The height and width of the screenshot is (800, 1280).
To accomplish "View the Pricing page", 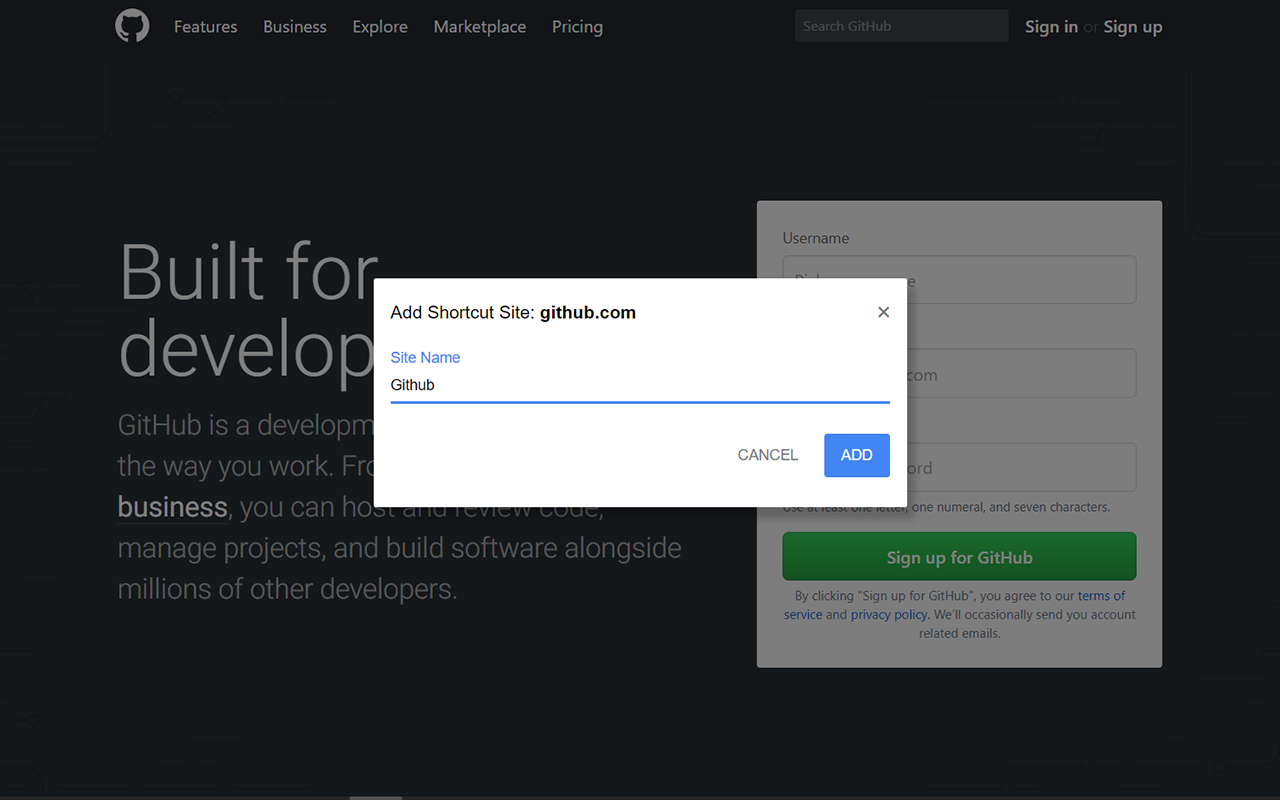I will tap(577, 27).
